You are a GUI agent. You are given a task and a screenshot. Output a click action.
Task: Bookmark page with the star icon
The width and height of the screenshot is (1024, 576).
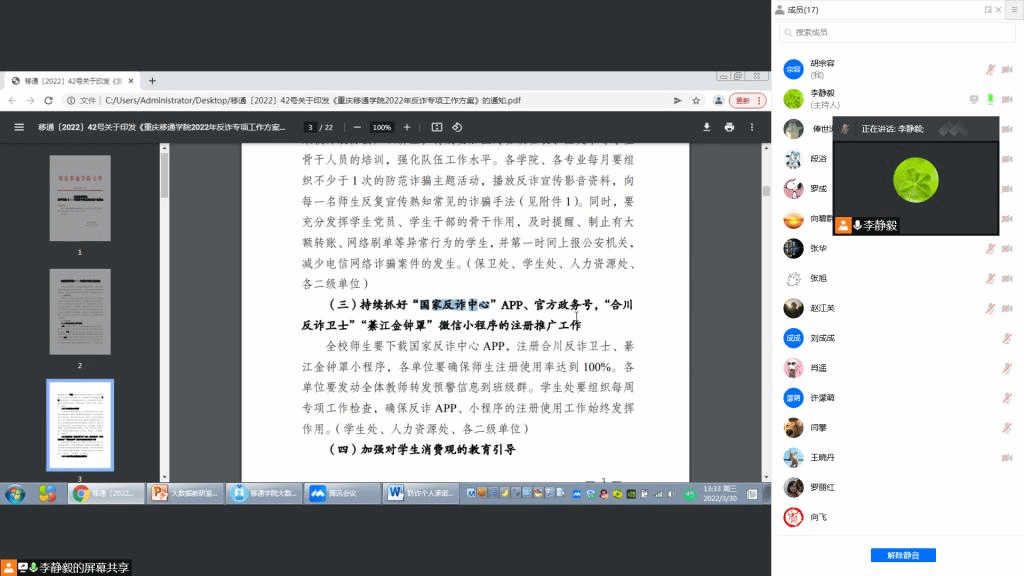(697, 101)
